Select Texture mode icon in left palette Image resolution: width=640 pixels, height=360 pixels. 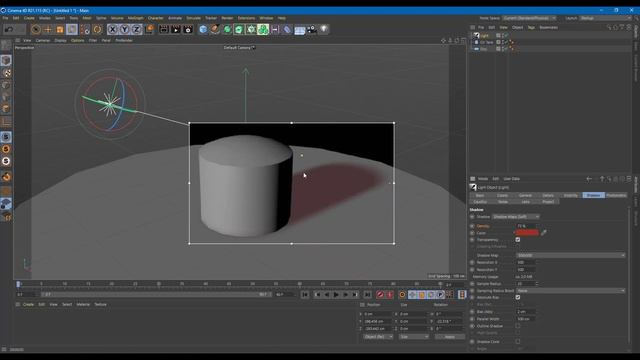[6, 73]
